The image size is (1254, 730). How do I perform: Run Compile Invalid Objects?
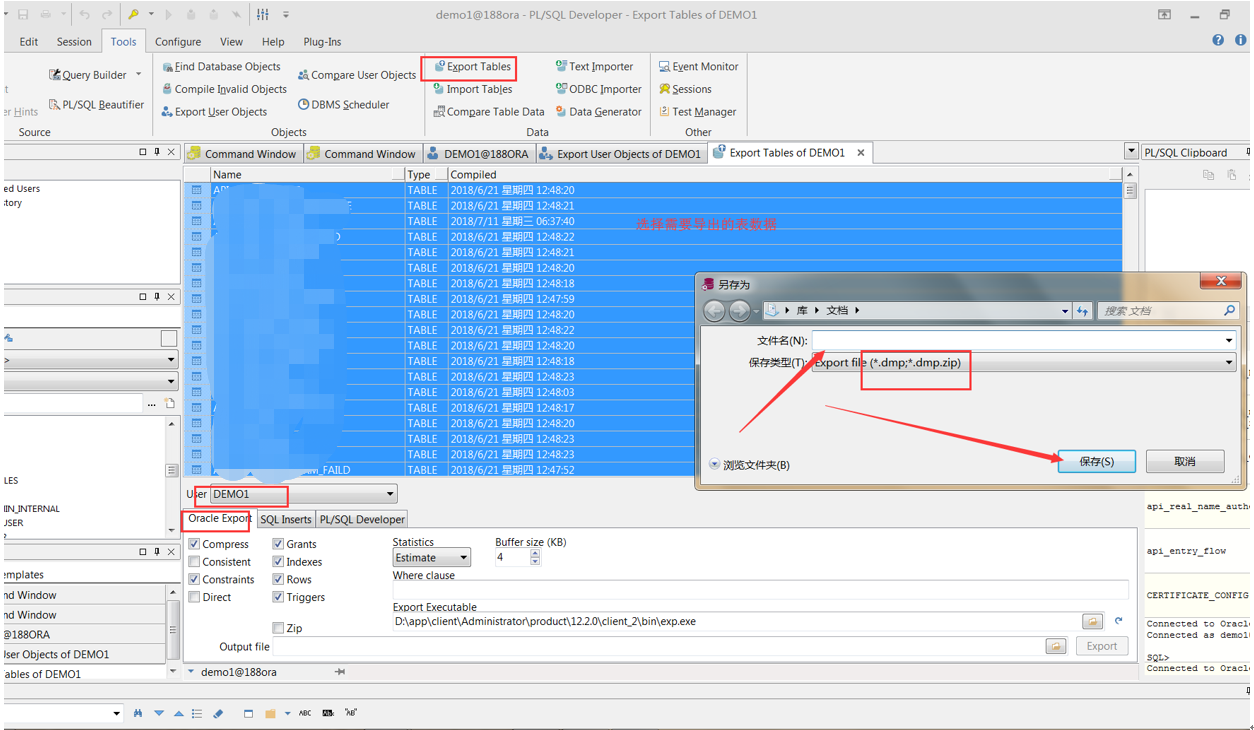224,89
